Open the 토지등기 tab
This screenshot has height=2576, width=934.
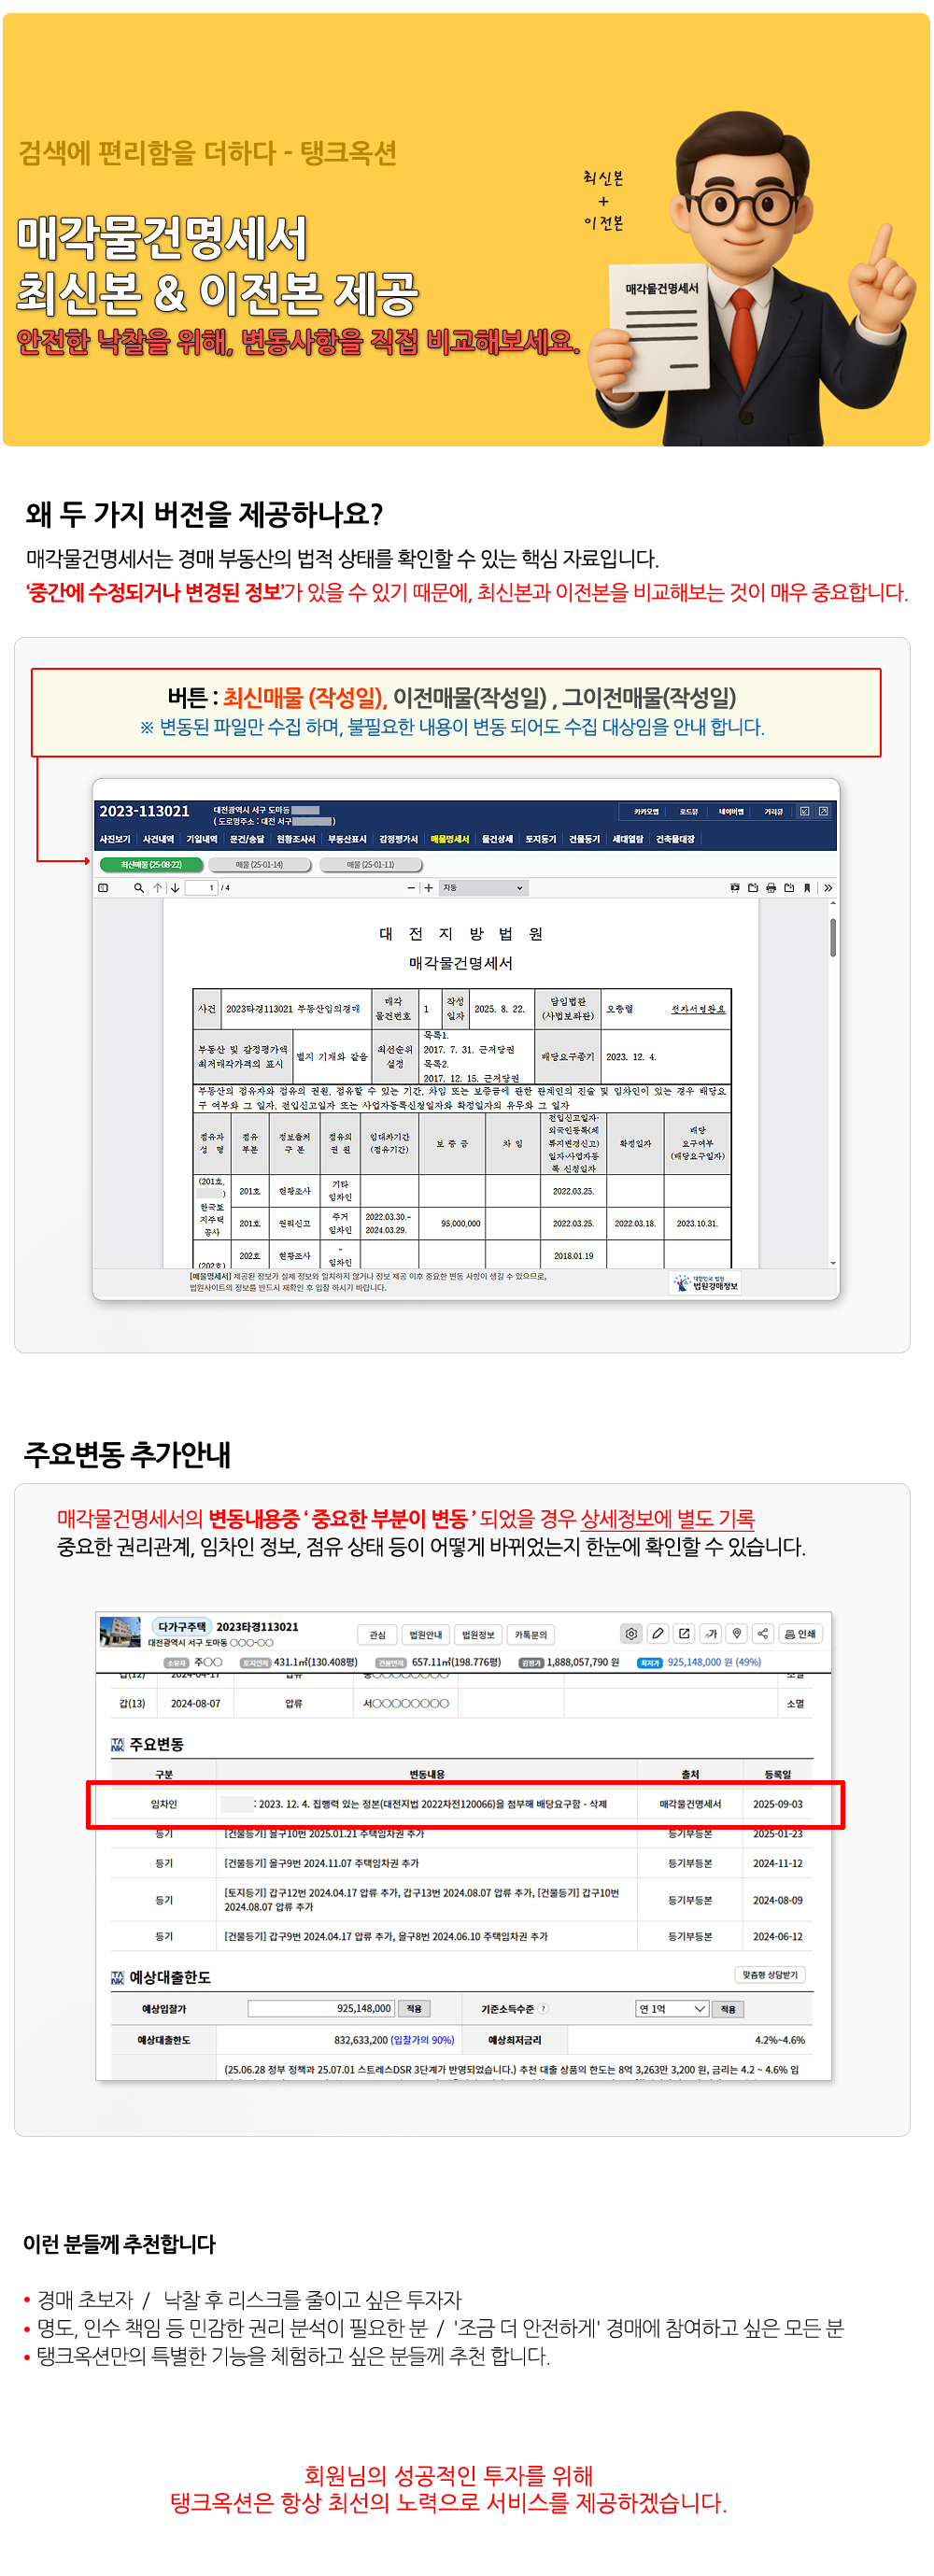pyautogui.click(x=541, y=840)
